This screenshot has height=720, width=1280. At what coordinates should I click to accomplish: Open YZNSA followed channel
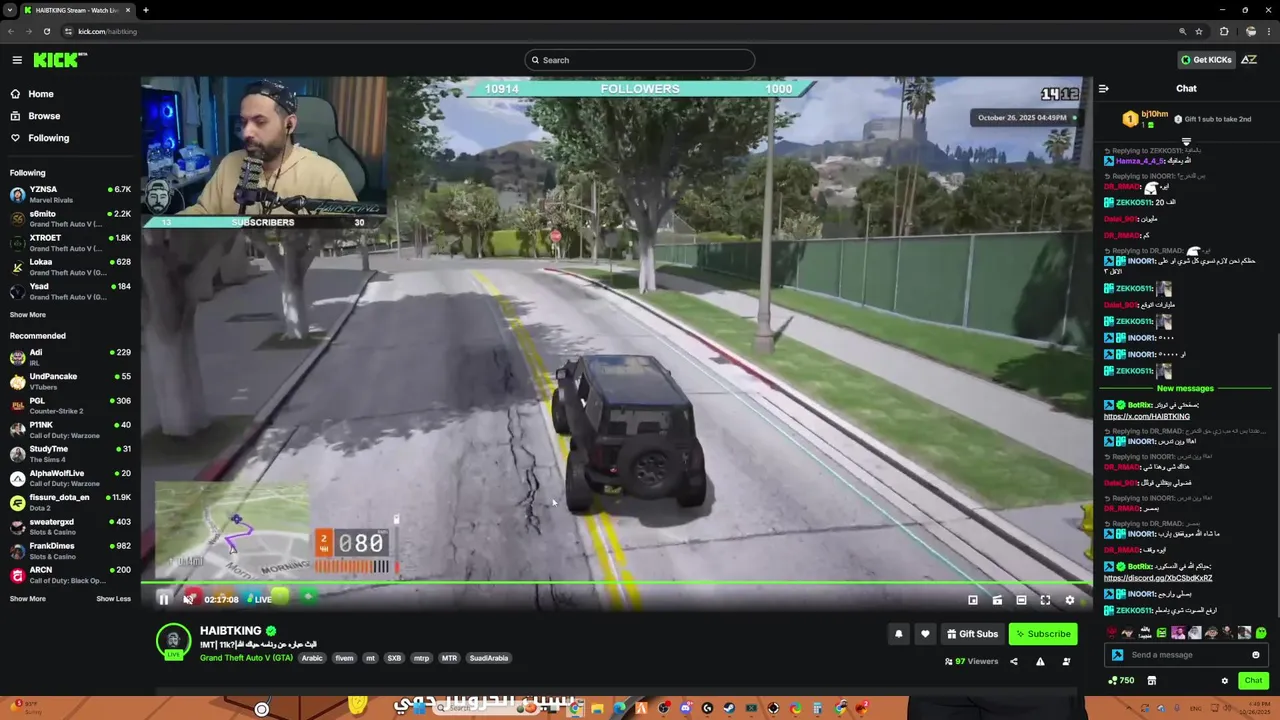coord(70,193)
